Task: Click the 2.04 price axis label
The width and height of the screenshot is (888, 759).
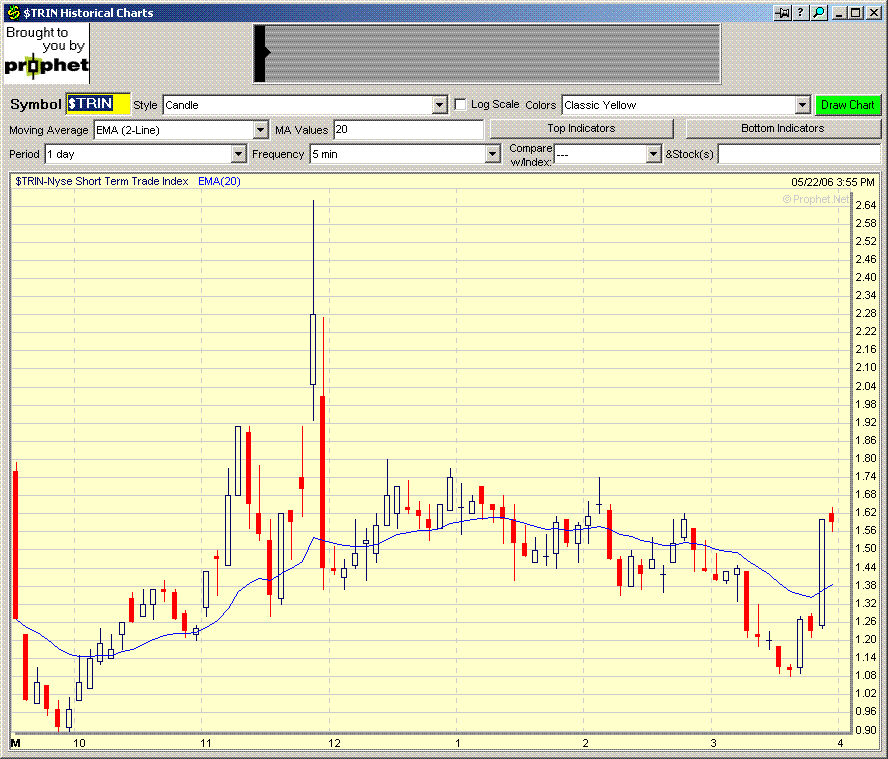Action: click(x=866, y=386)
